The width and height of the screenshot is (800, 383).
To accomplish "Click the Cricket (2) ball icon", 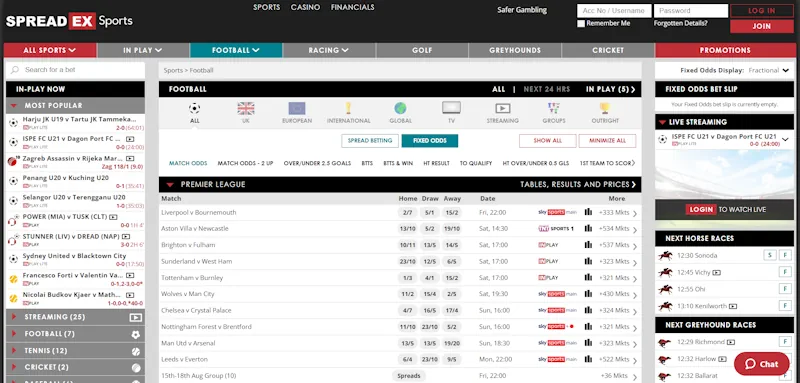I will point(136,368).
